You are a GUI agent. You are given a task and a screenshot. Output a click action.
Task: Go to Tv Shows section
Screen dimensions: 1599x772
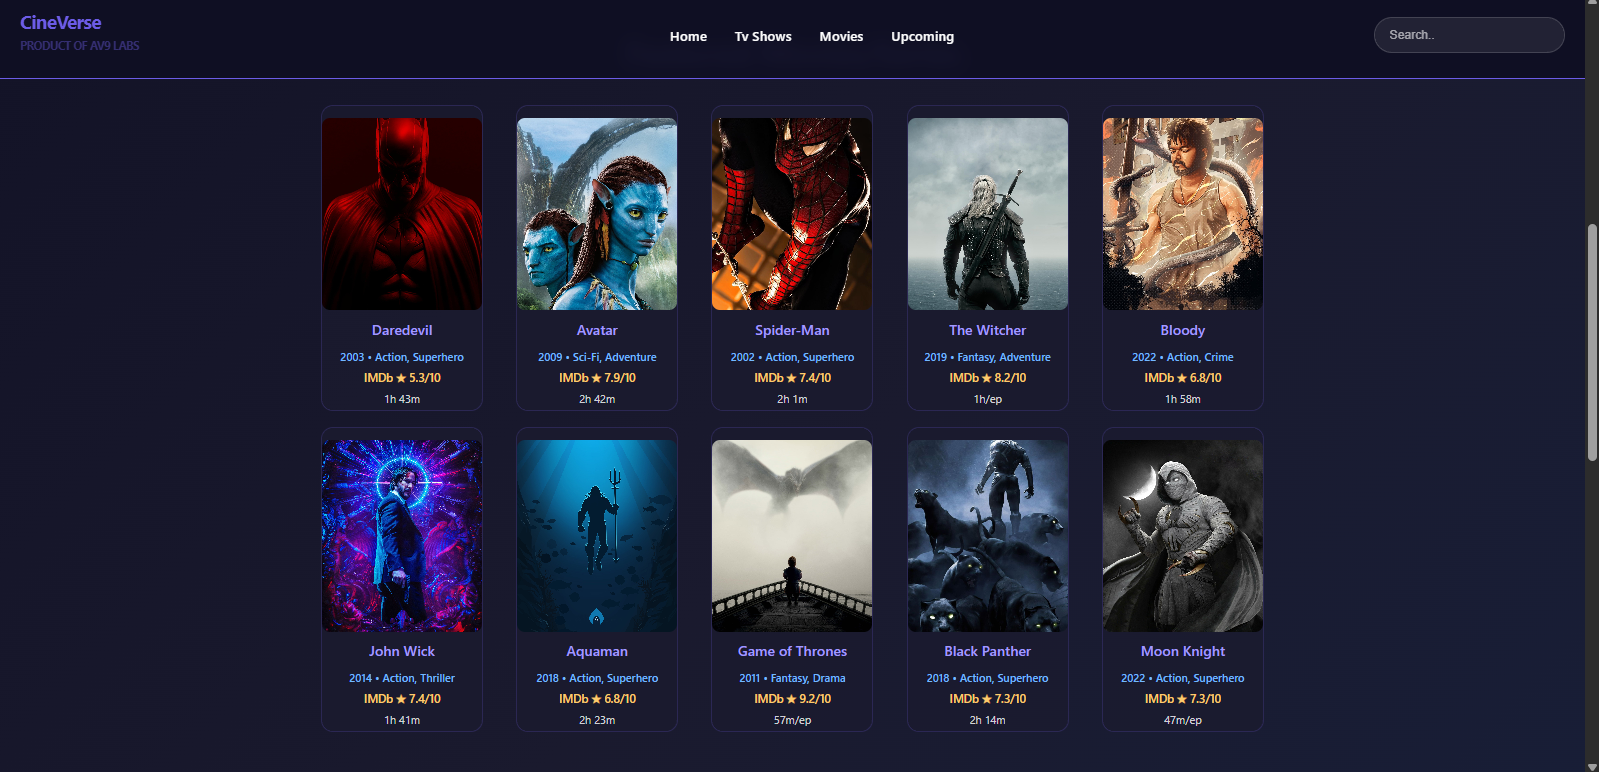[x=763, y=36]
